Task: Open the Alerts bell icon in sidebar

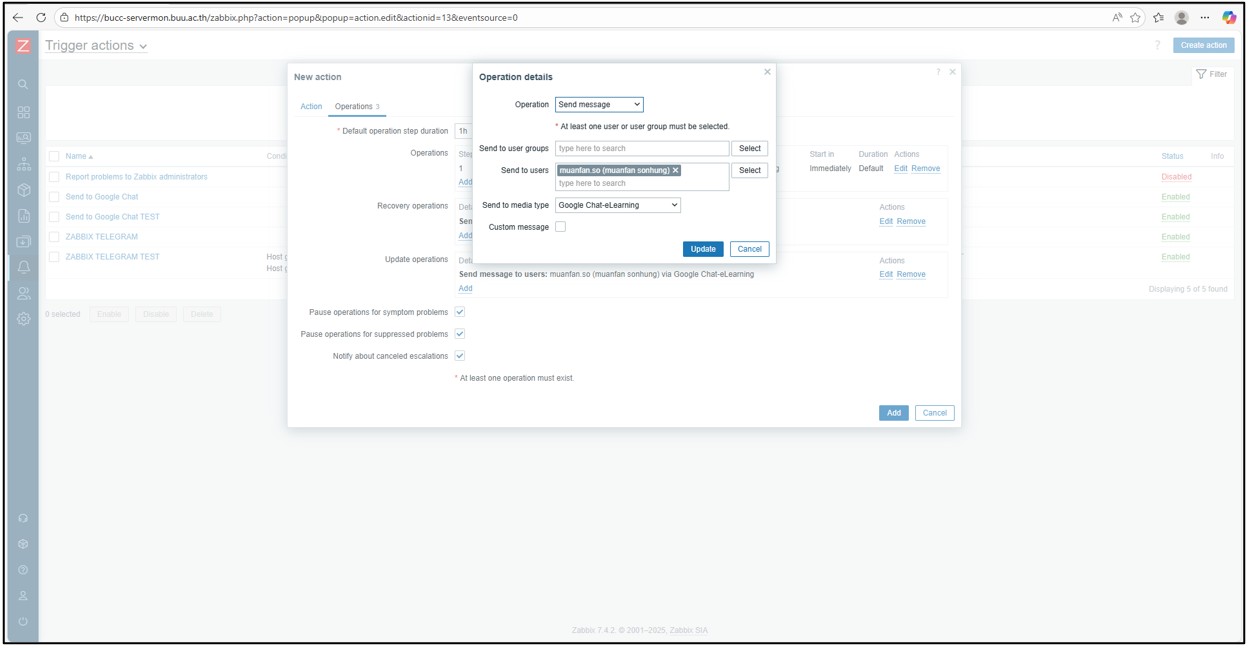Action: (x=23, y=267)
